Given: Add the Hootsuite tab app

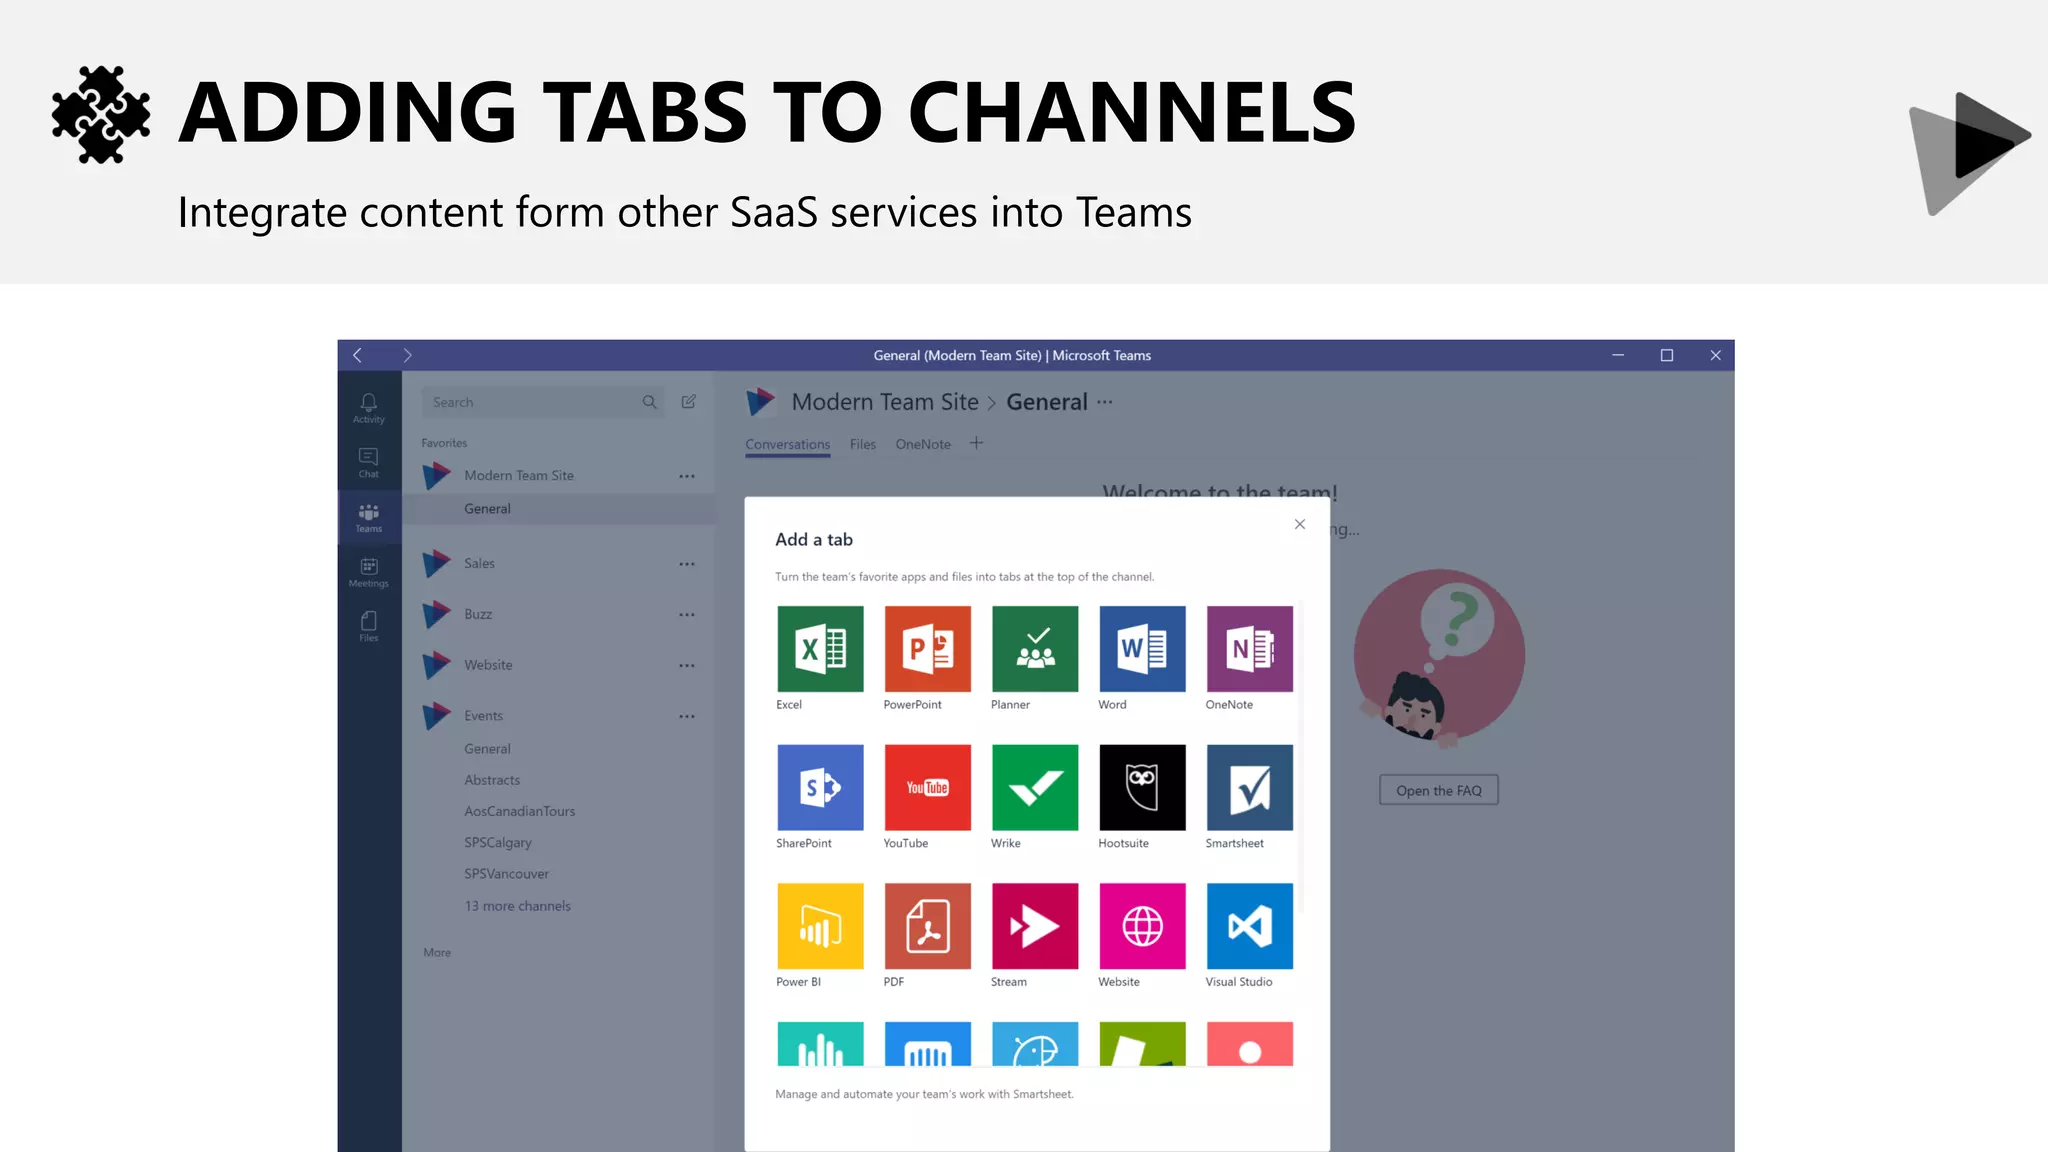Looking at the screenshot, I should pos(1142,787).
